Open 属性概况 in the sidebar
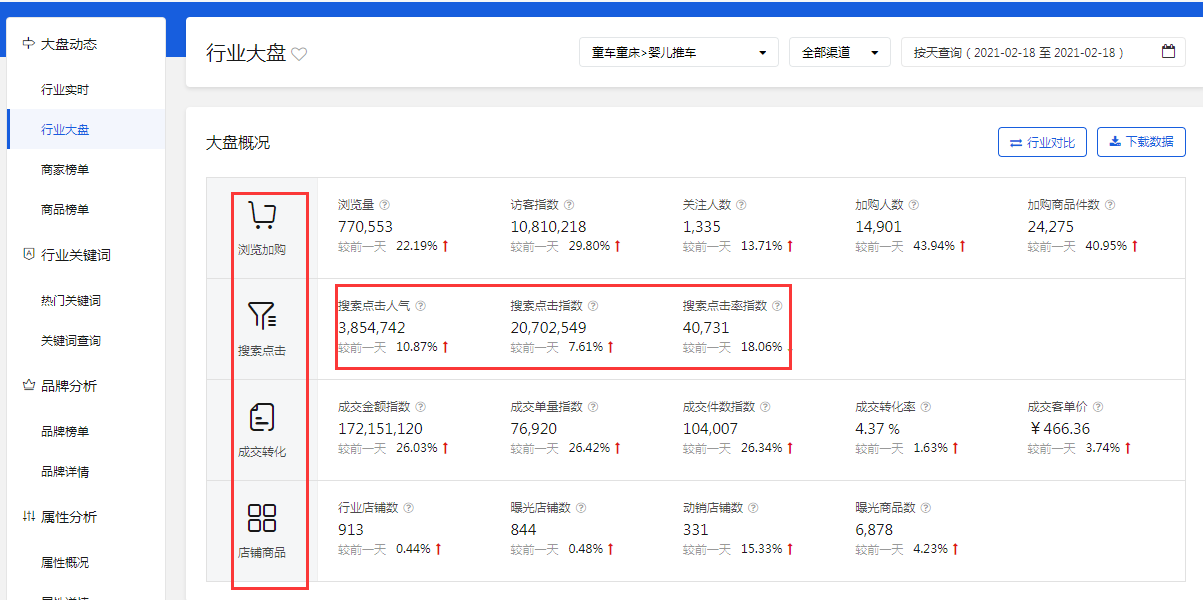Image resolution: width=1203 pixels, height=600 pixels. point(65,563)
